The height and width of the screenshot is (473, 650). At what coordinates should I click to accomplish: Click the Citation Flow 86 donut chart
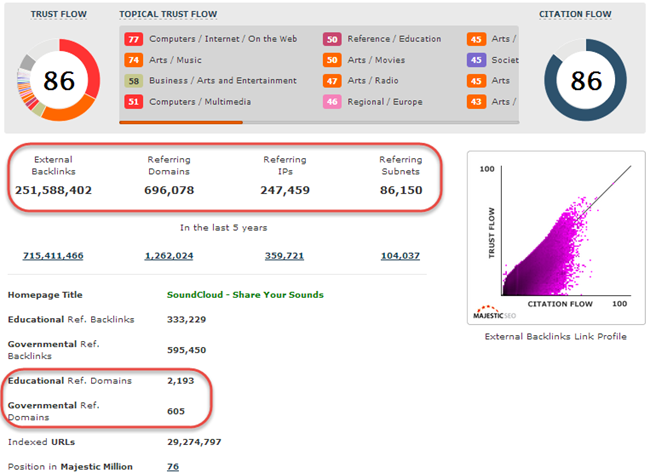click(585, 80)
